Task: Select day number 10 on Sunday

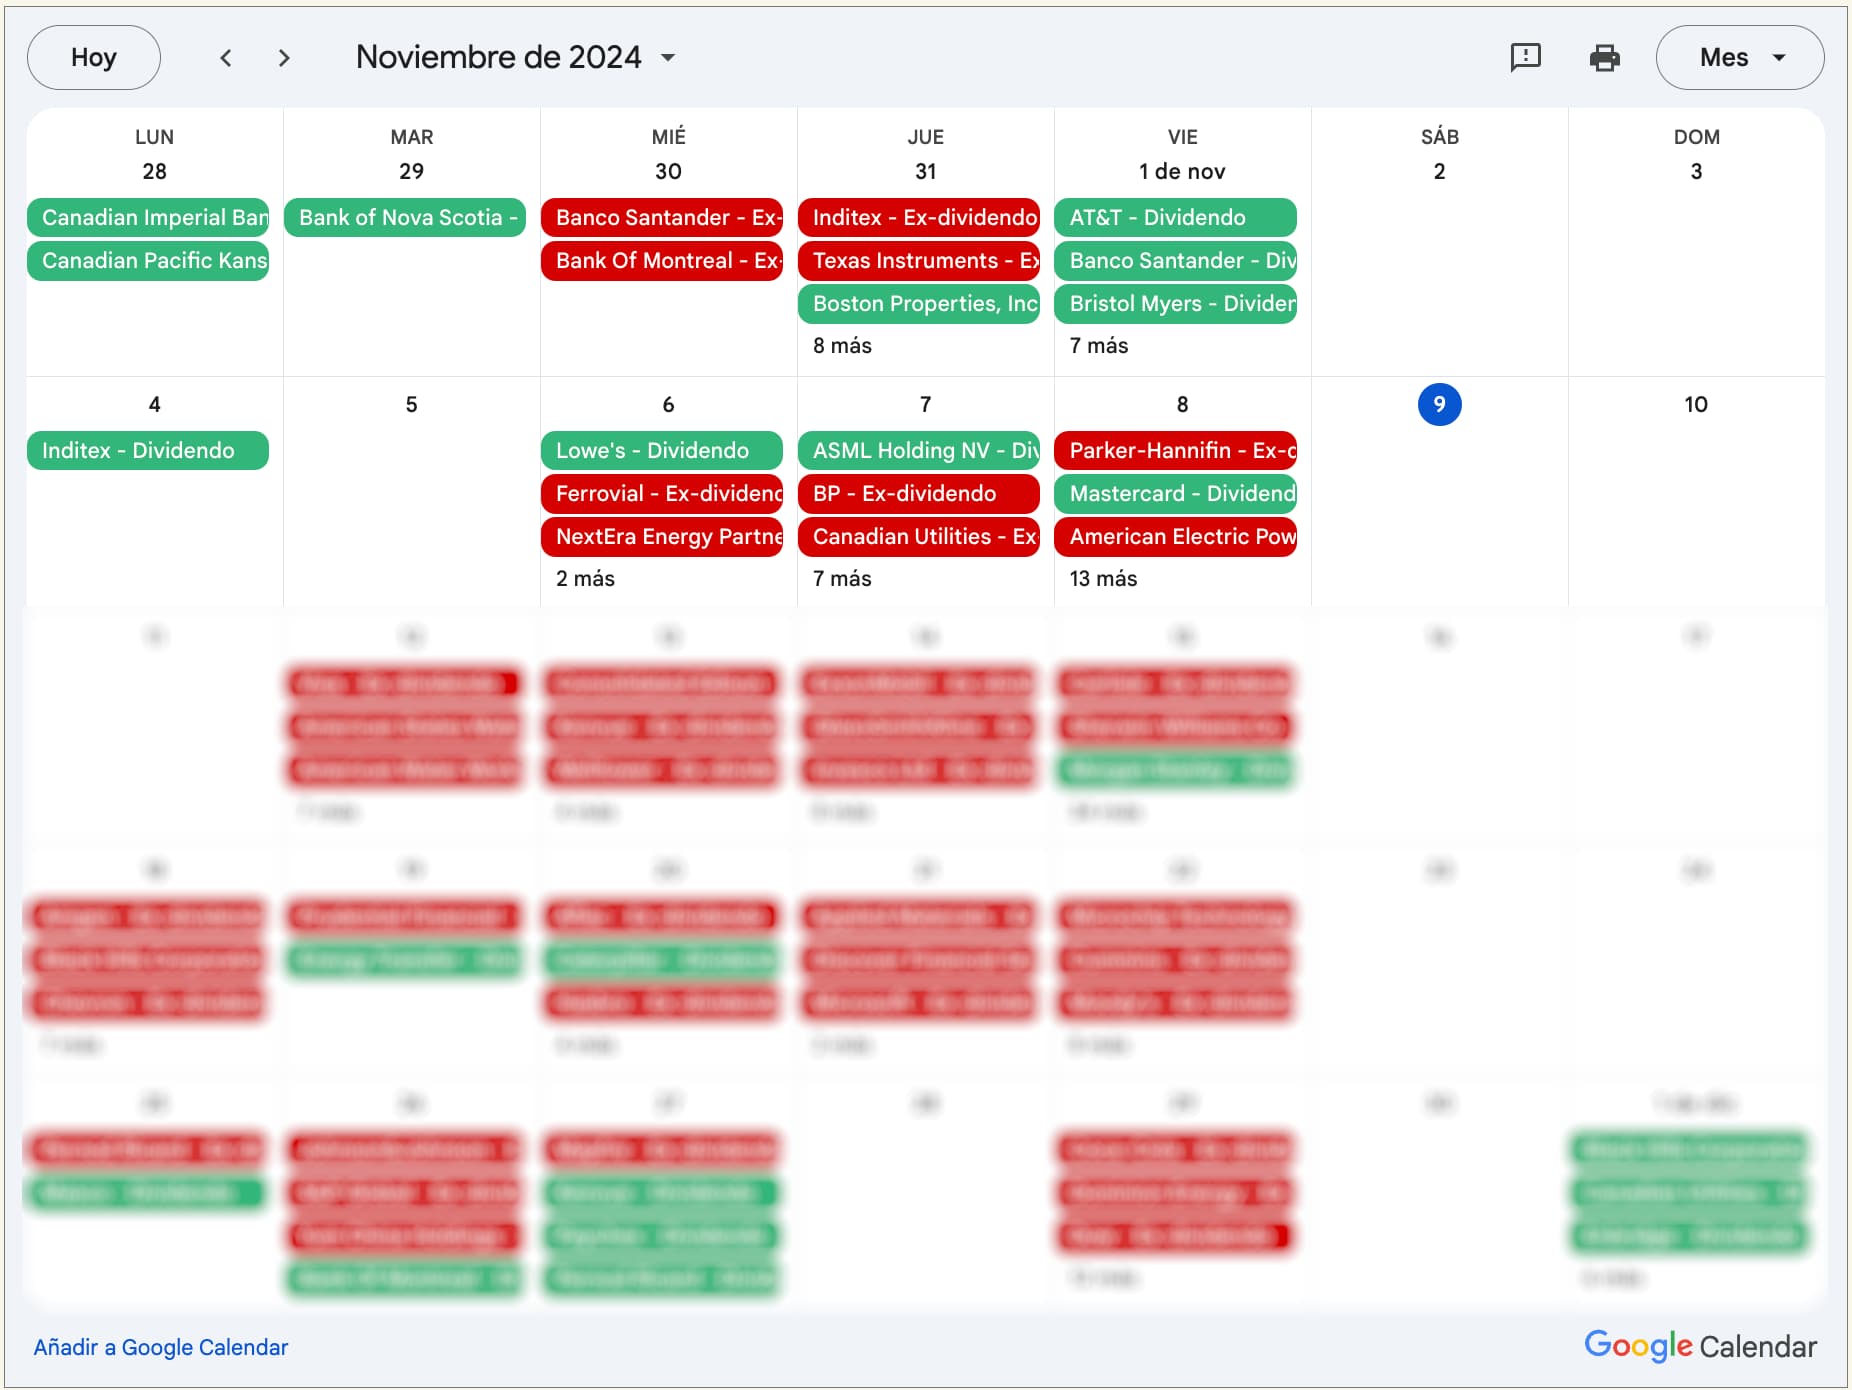Action: pyautogui.click(x=1696, y=404)
